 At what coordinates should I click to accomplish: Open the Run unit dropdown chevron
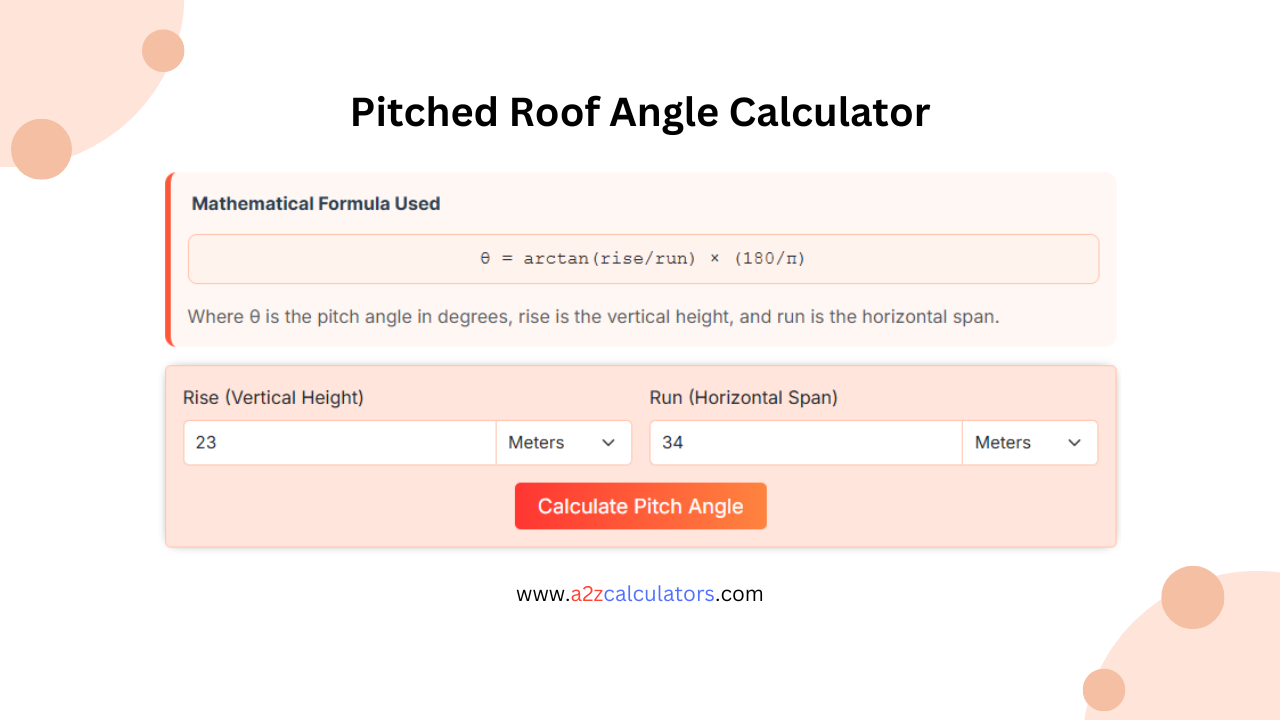(1074, 442)
